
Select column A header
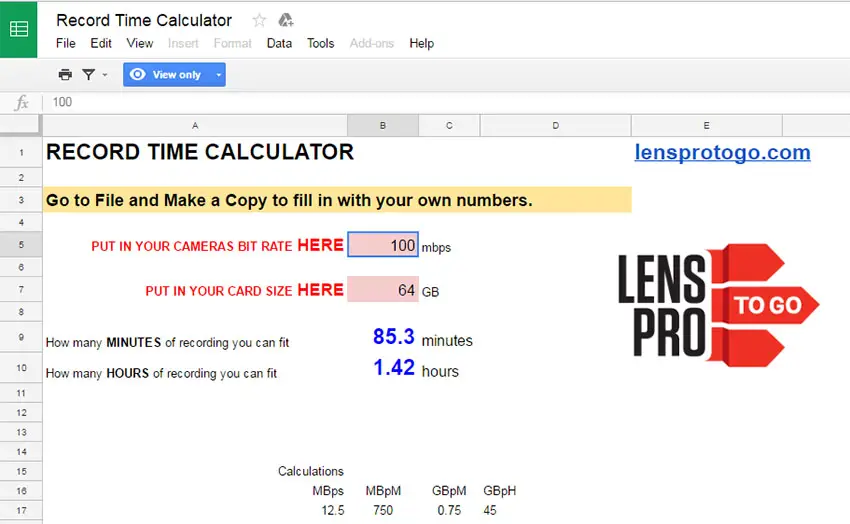point(195,126)
